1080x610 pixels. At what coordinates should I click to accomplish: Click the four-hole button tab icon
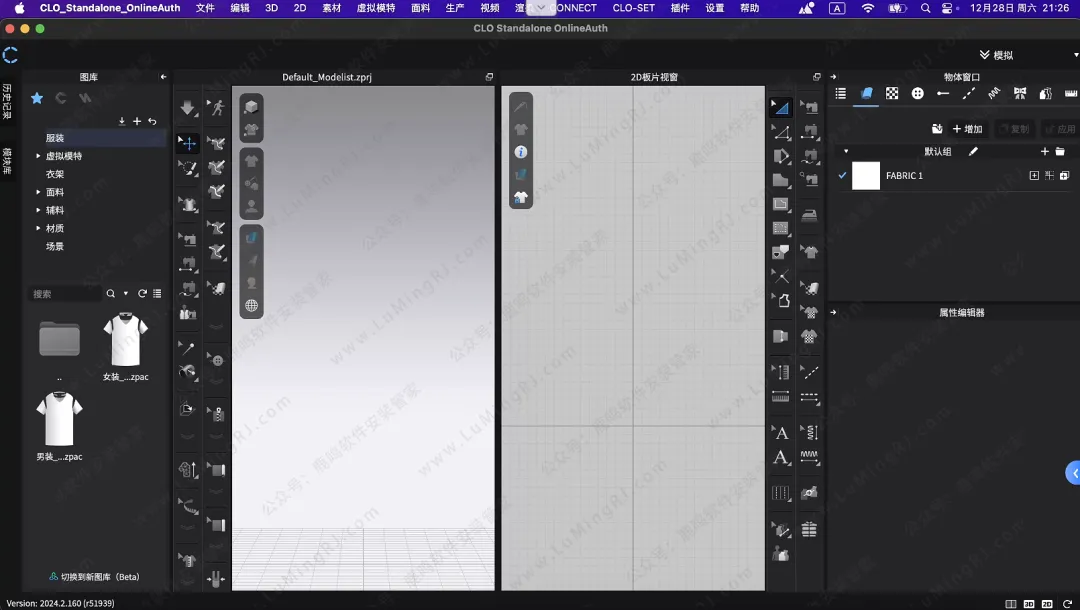[917, 93]
